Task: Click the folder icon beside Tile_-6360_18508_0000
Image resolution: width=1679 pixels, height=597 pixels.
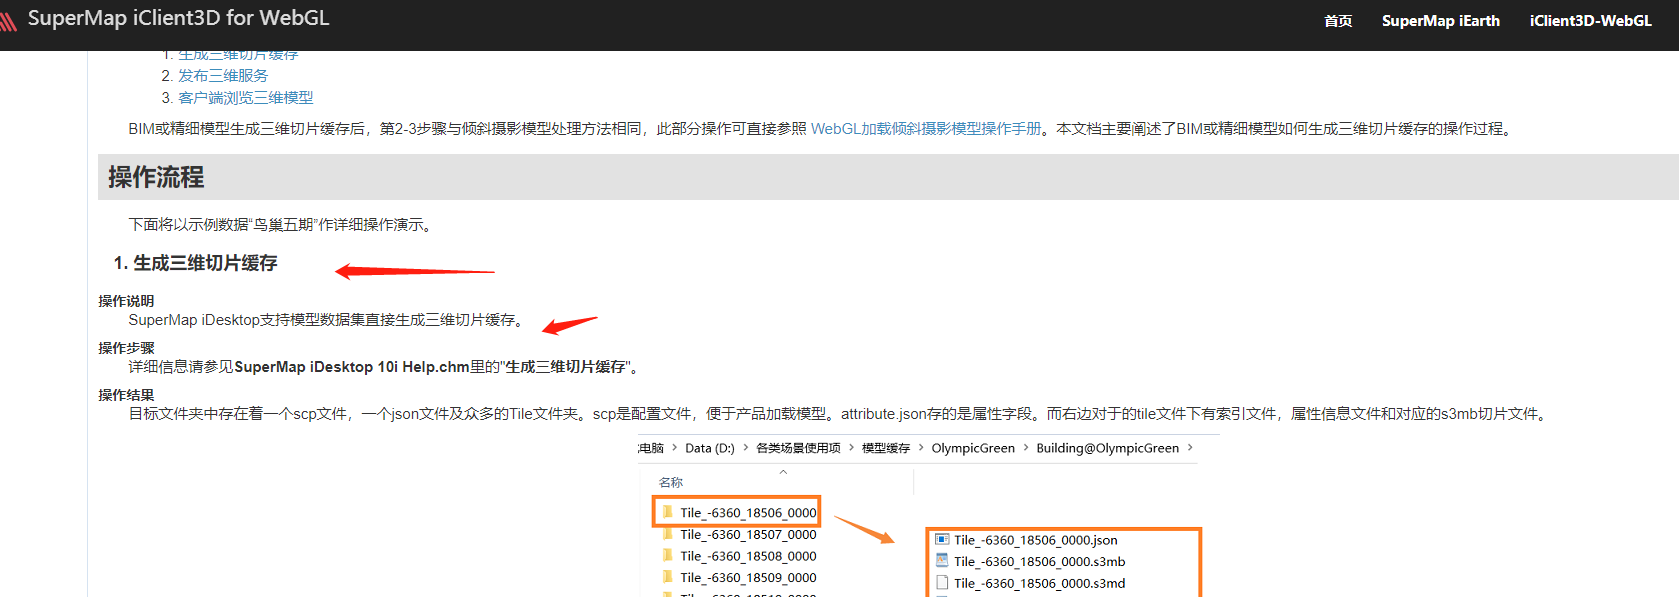Action: pyautogui.click(x=667, y=555)
